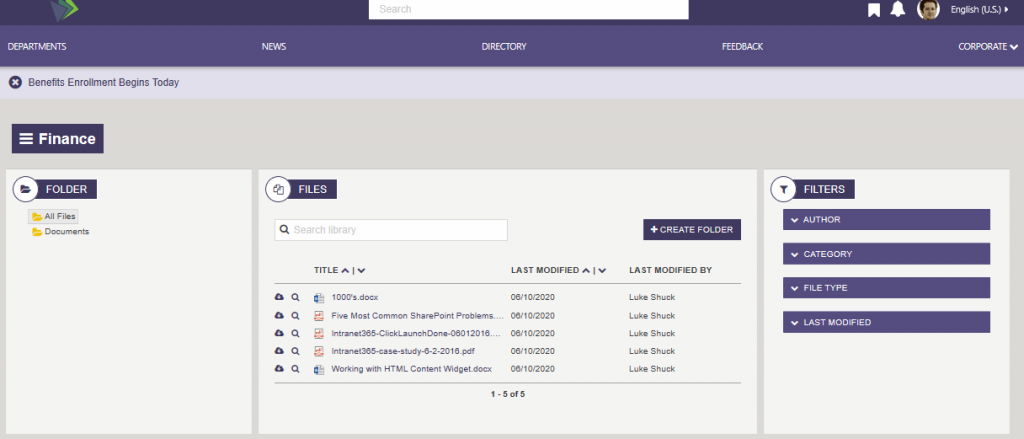Click the Create Folder button
Screen dimensions: 1024x439
(692, 230)
